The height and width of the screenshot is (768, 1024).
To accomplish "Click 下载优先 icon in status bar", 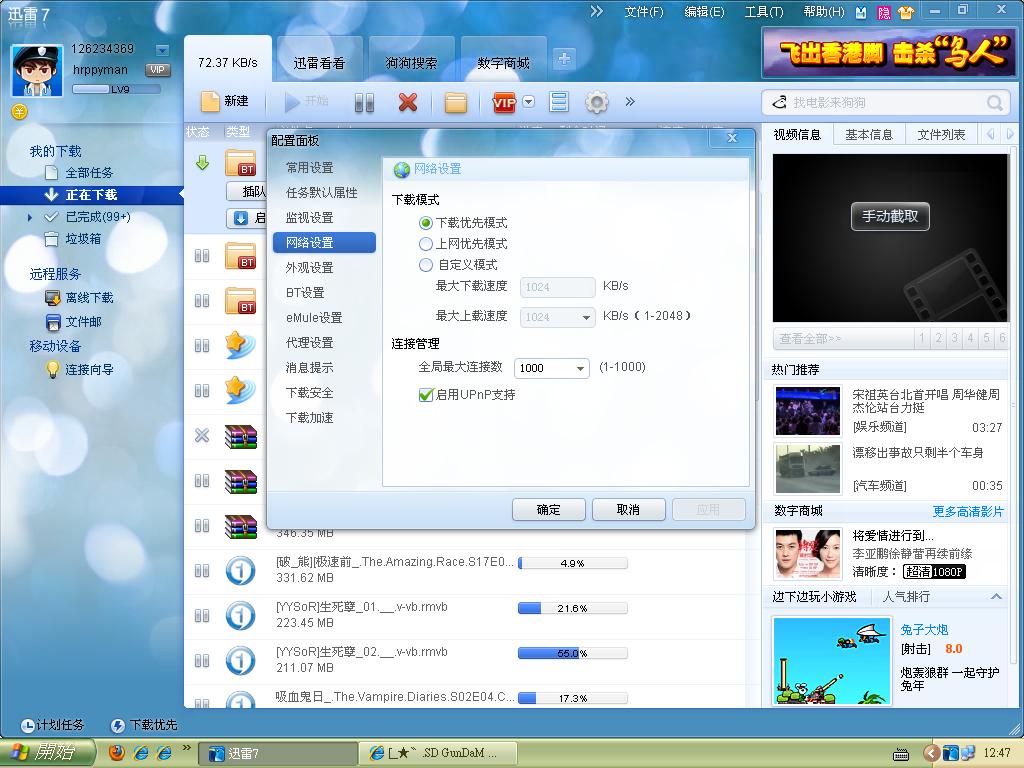I will click(x=118, y=725).
